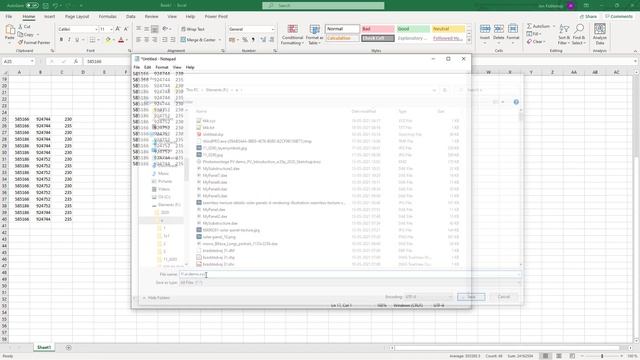Apply the Neutral cell style
640x360 pixels.
click(448, 29)
